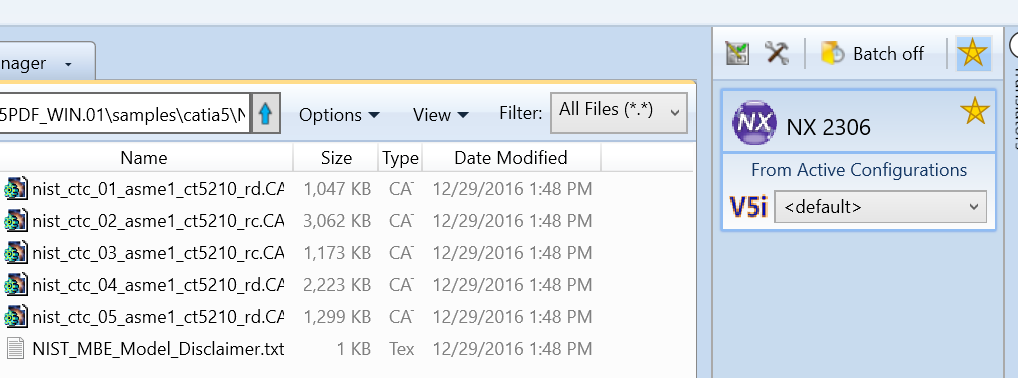This screenshot has width=1018, height=378.
Task: Click the folder path input field
Action: point(125,114)
